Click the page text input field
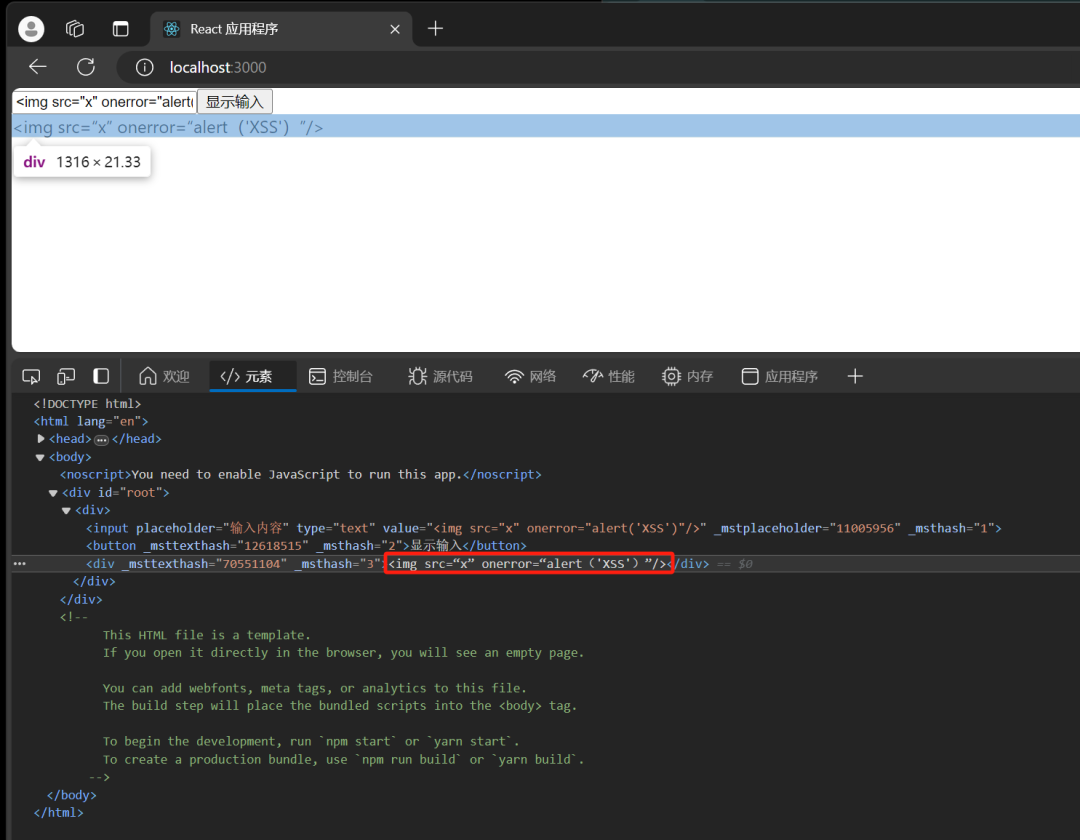This screenshot has height=840, width=1080. [x=105, y=102]
